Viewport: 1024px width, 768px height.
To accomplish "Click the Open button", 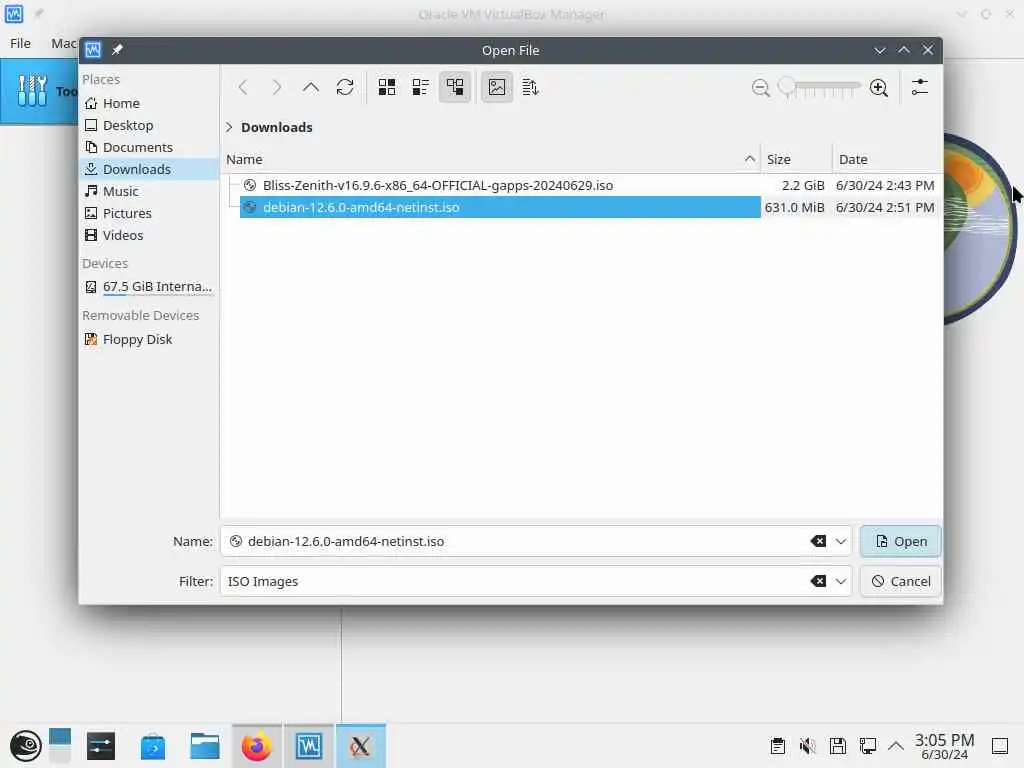I will 901,541.
